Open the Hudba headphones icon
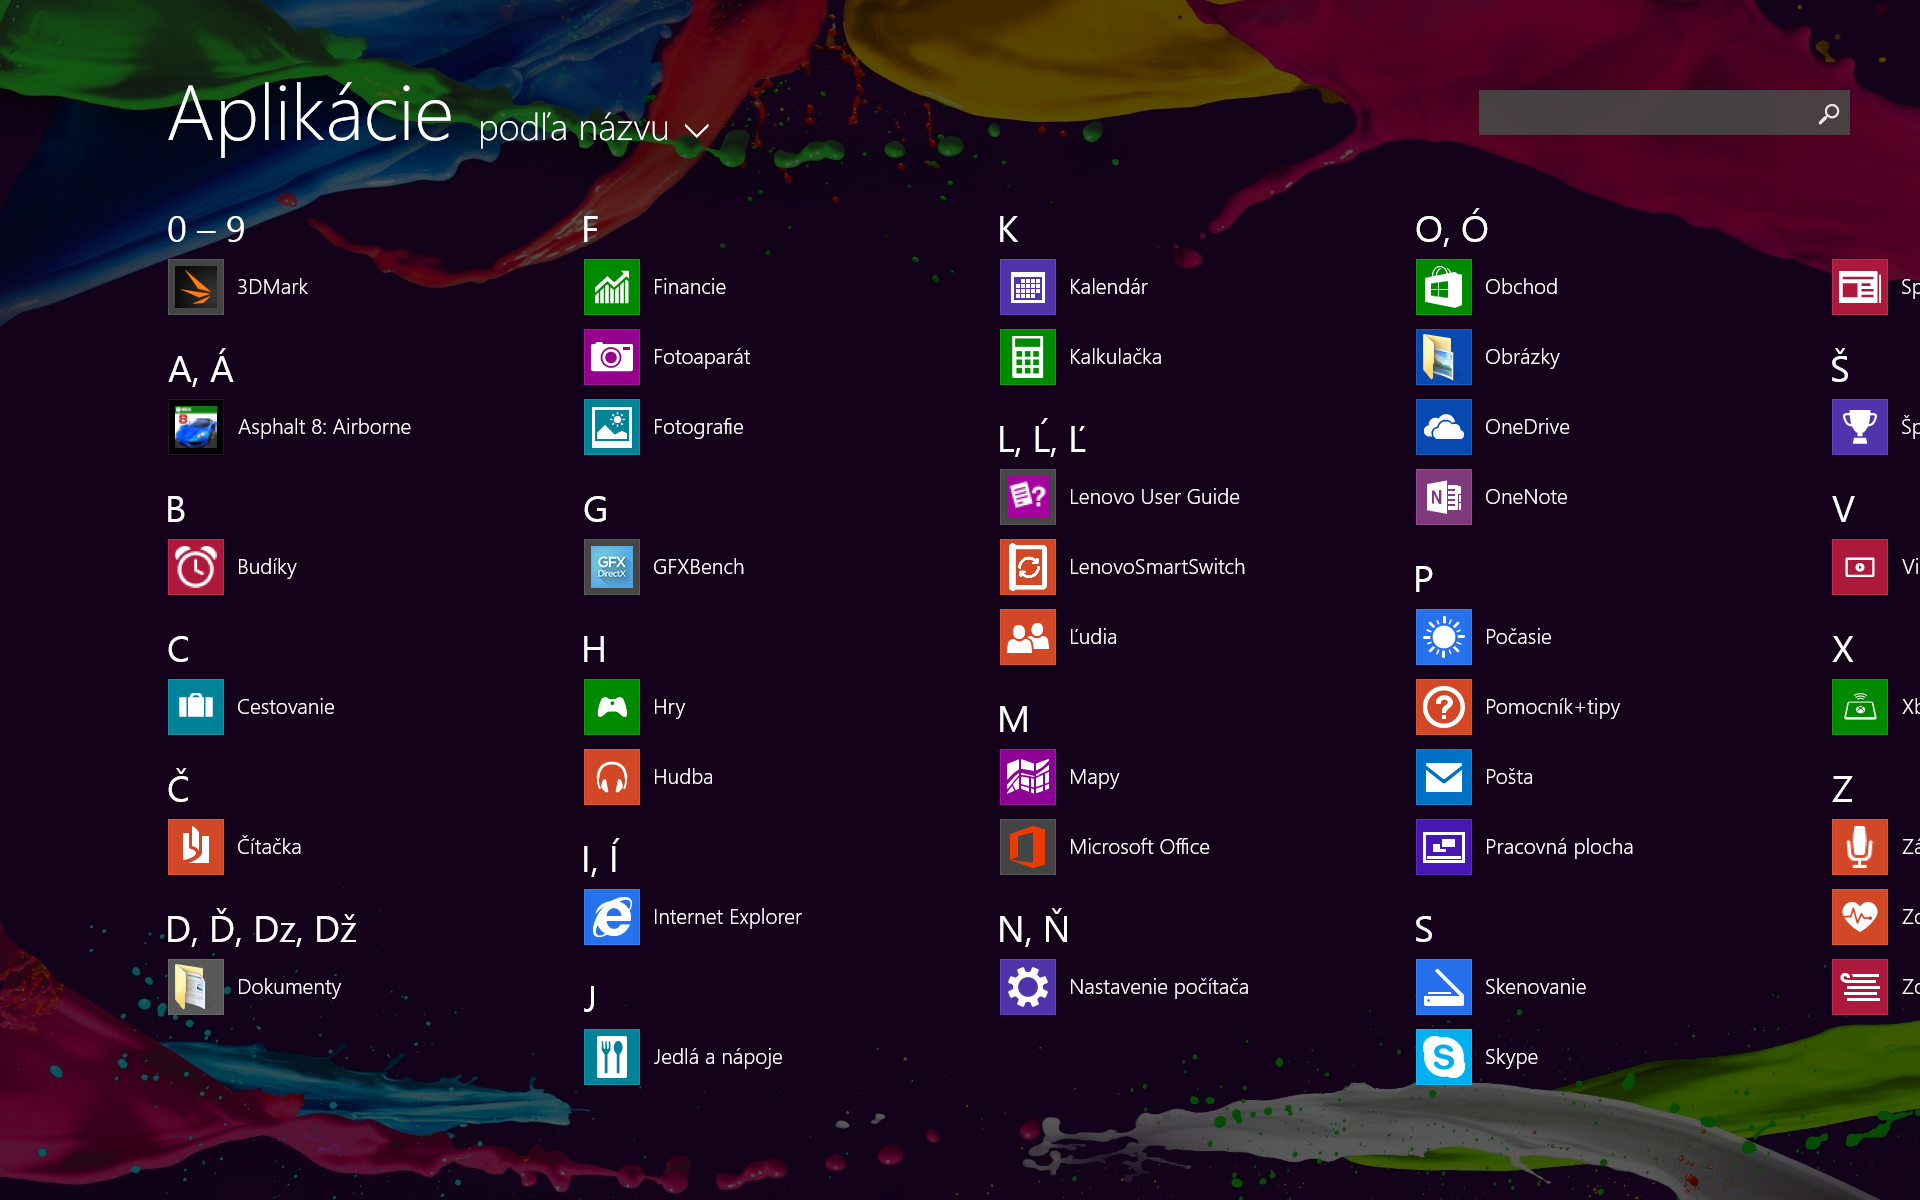Image resolution: width=1920 pixels, height=1200 pixels. tap(612, 777)
